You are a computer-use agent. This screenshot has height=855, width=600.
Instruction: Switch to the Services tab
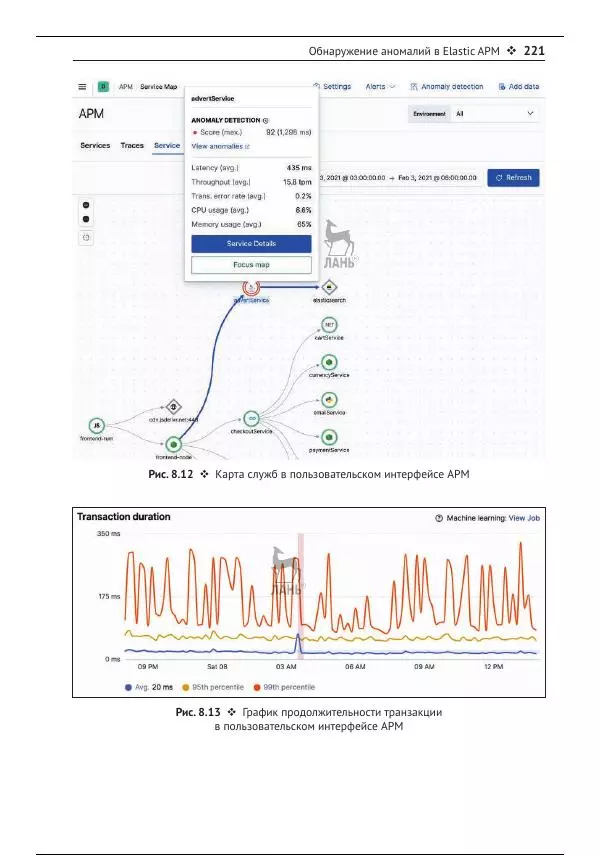tap(95, 146)
